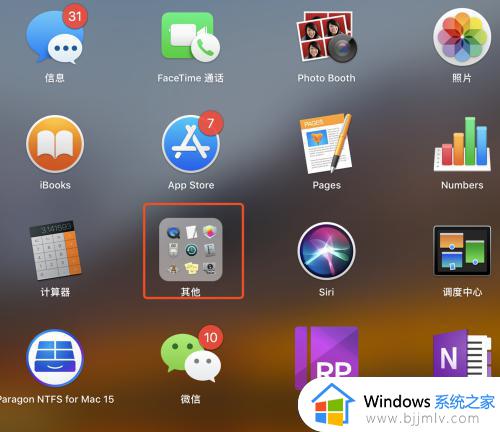Click the Numbers label

[x=462, y=185]
